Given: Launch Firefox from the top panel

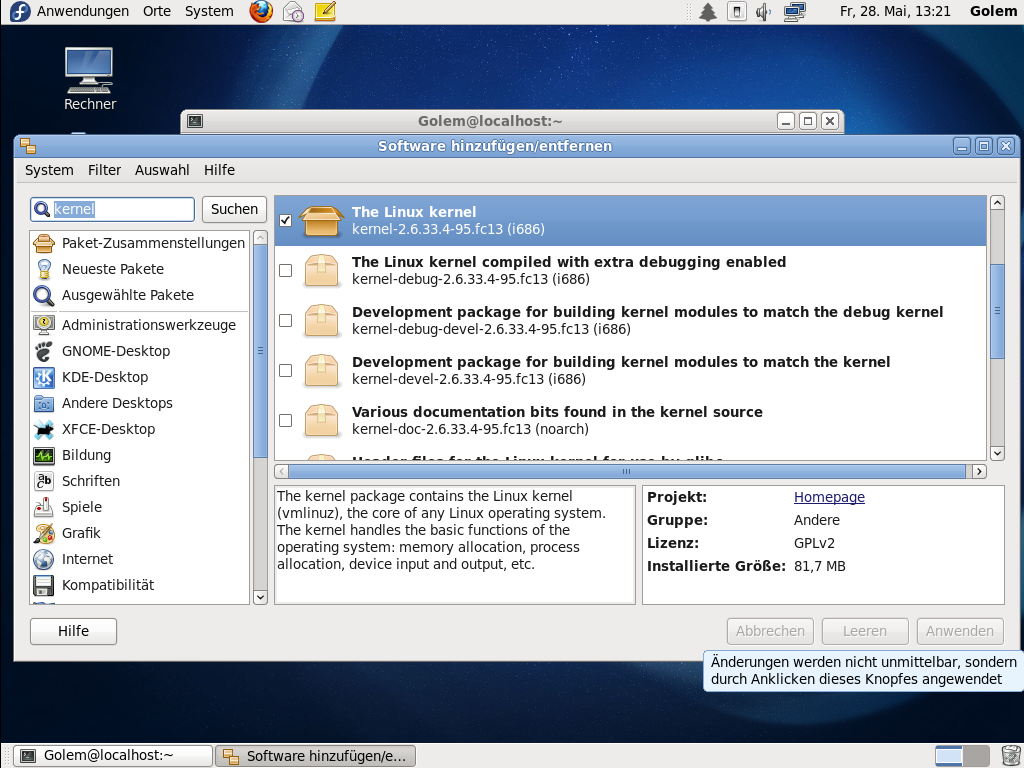Looking at the screenshot, I should click(x=261, y=11).
